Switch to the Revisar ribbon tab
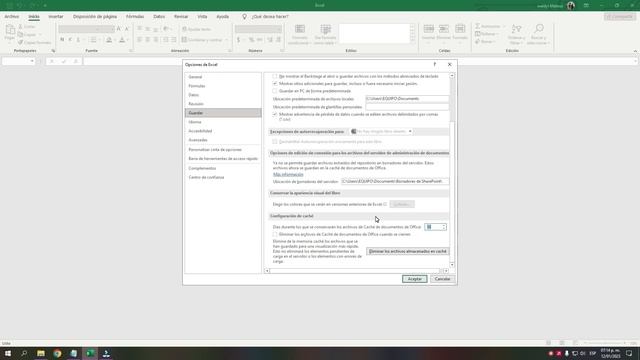Viewport: 640px width, 360px height. coord(181,16)
